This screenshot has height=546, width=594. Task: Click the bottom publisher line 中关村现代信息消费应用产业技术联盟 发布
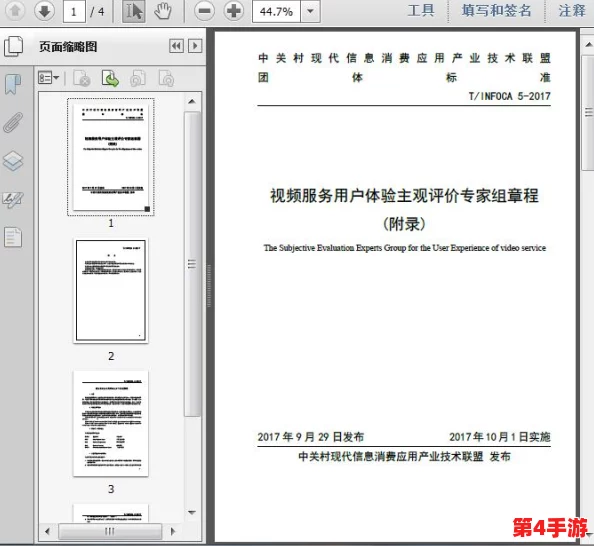[x=404, y=456]
